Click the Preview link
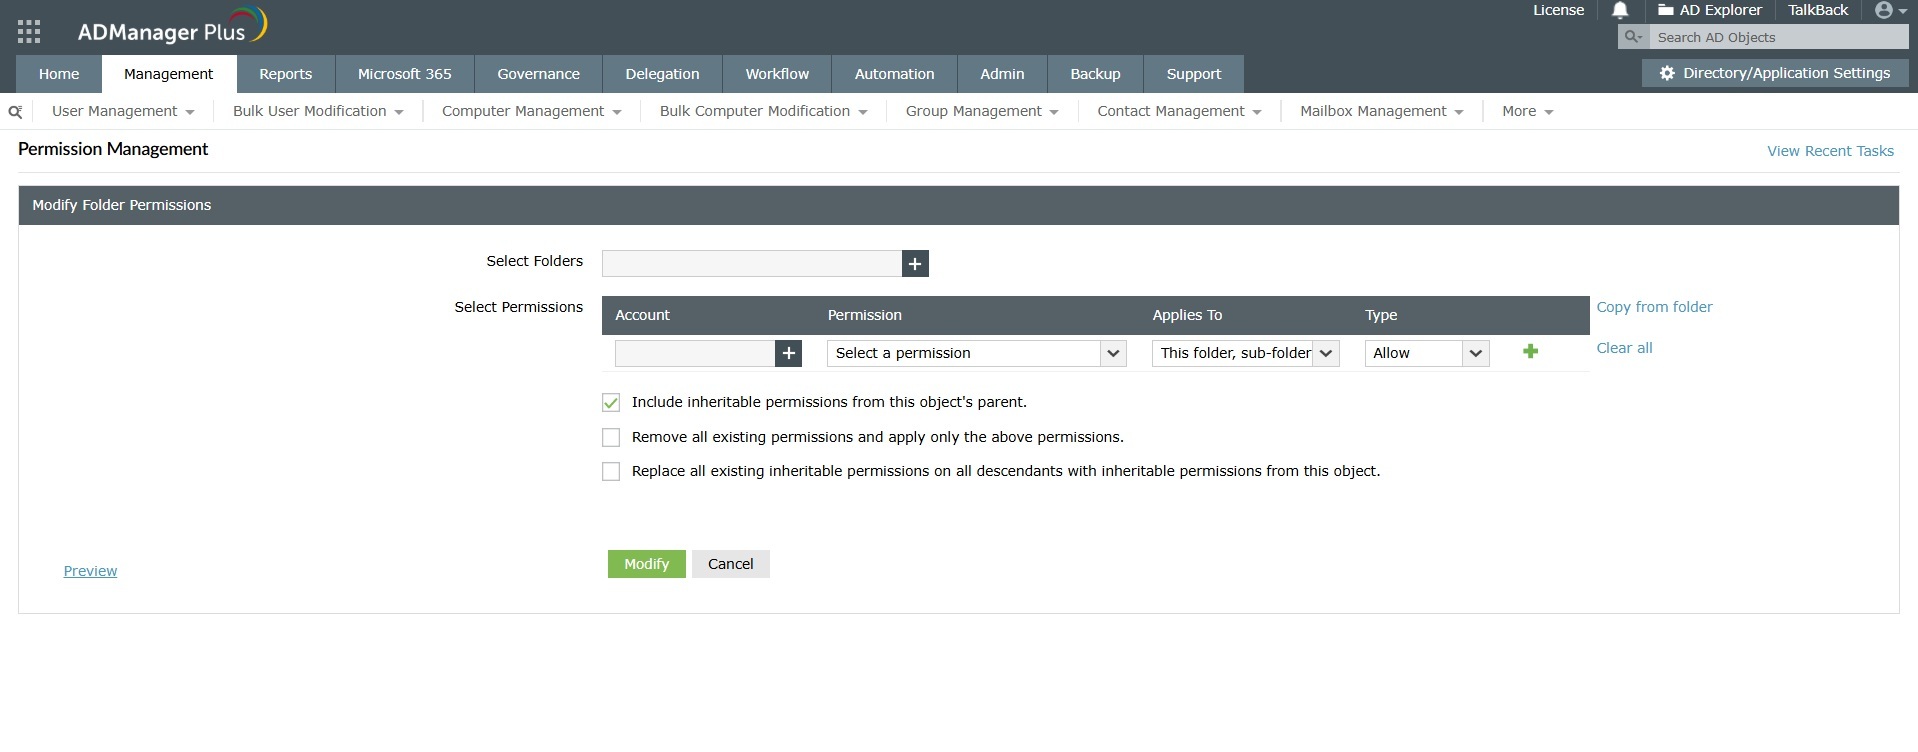Screen dimensions: 1918x752 (90, 571)
